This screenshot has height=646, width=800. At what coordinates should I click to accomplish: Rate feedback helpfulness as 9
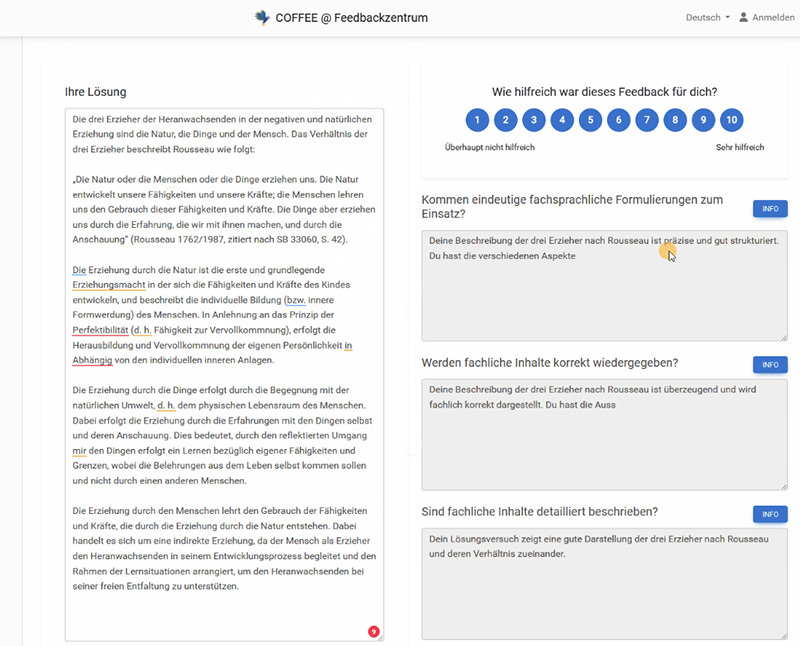tap(704, 120)
